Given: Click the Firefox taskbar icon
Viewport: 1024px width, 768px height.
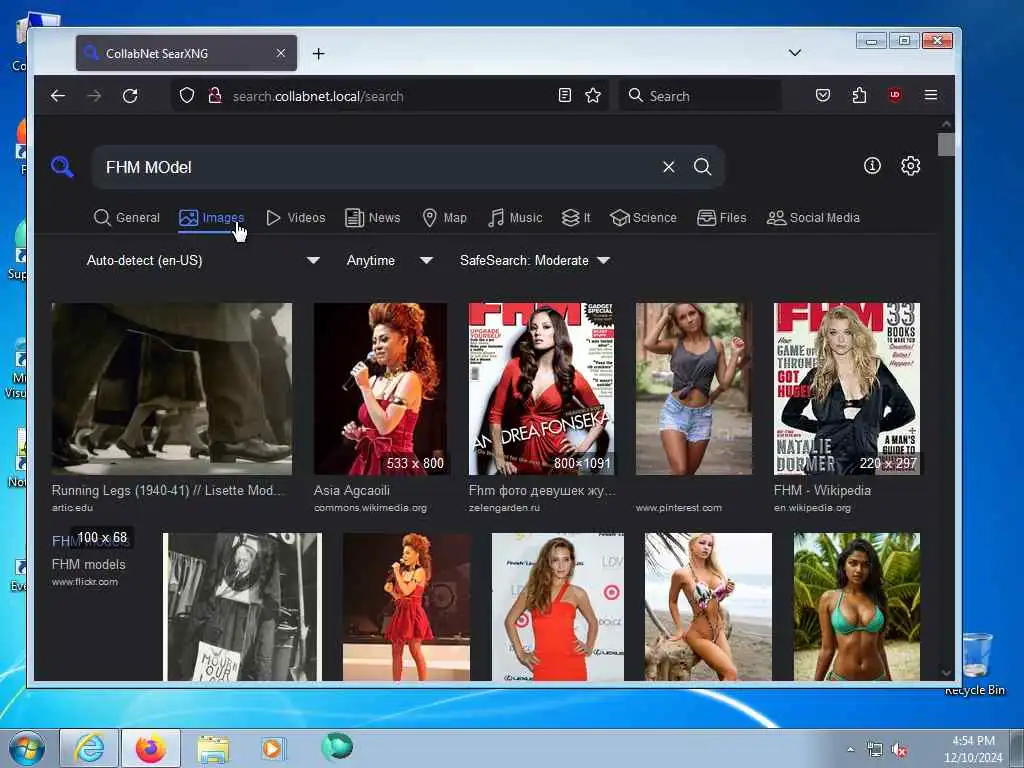Looking at the screenshot, I should (151, 748).
